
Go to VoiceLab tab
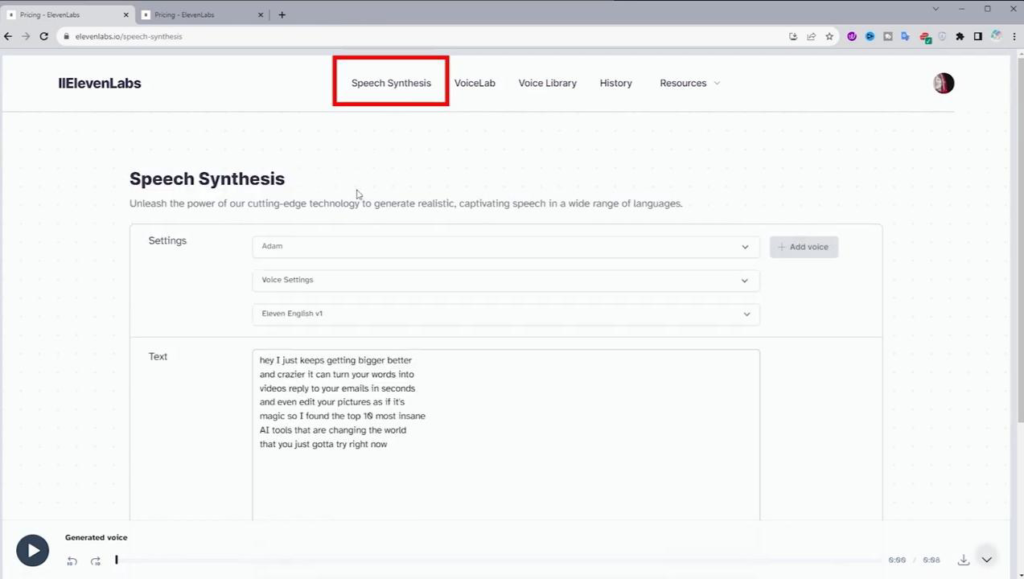474,83
